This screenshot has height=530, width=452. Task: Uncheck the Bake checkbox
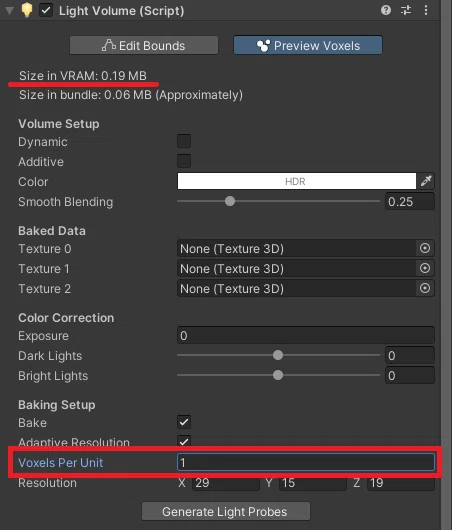click(x=184, y=422)
